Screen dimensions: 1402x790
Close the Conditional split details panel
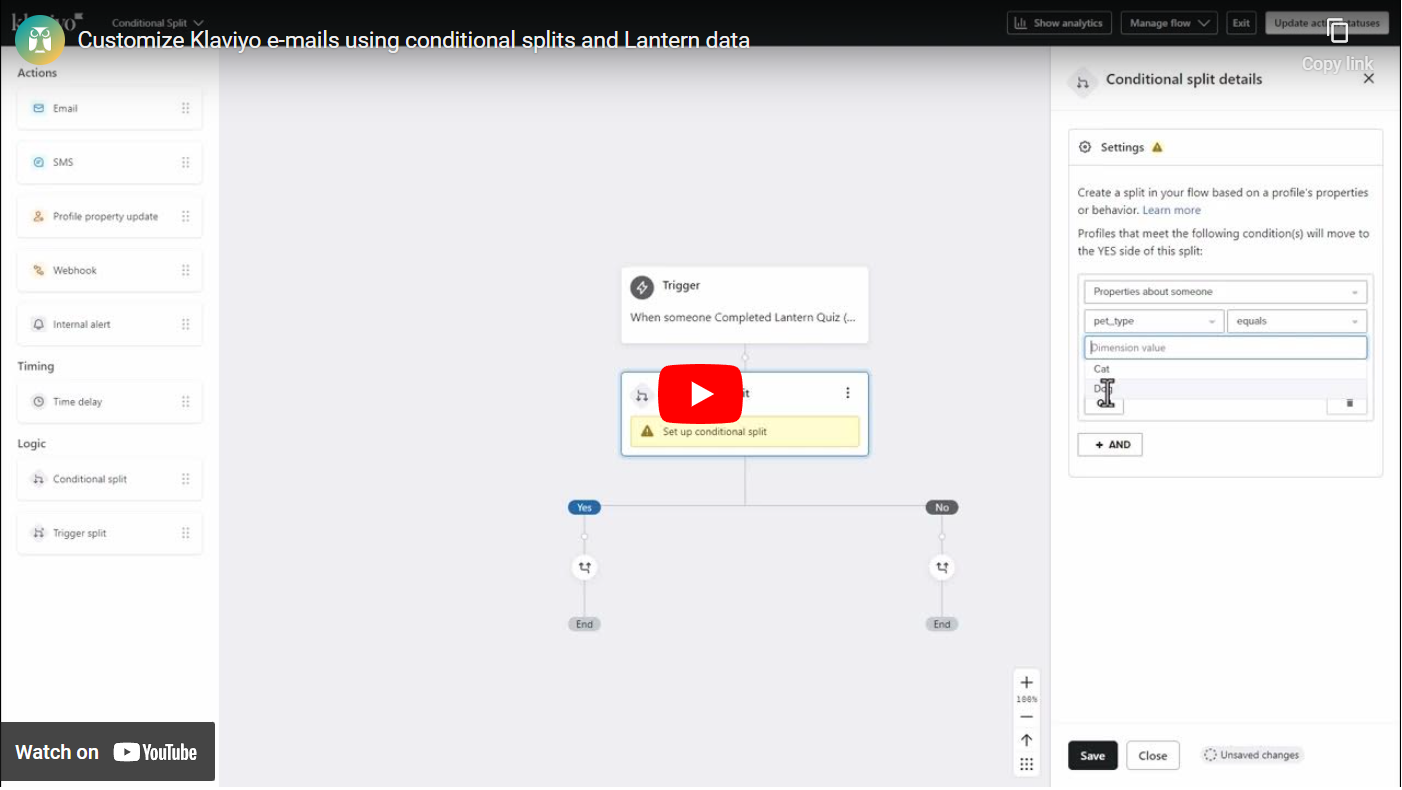tap(1369, 79)
